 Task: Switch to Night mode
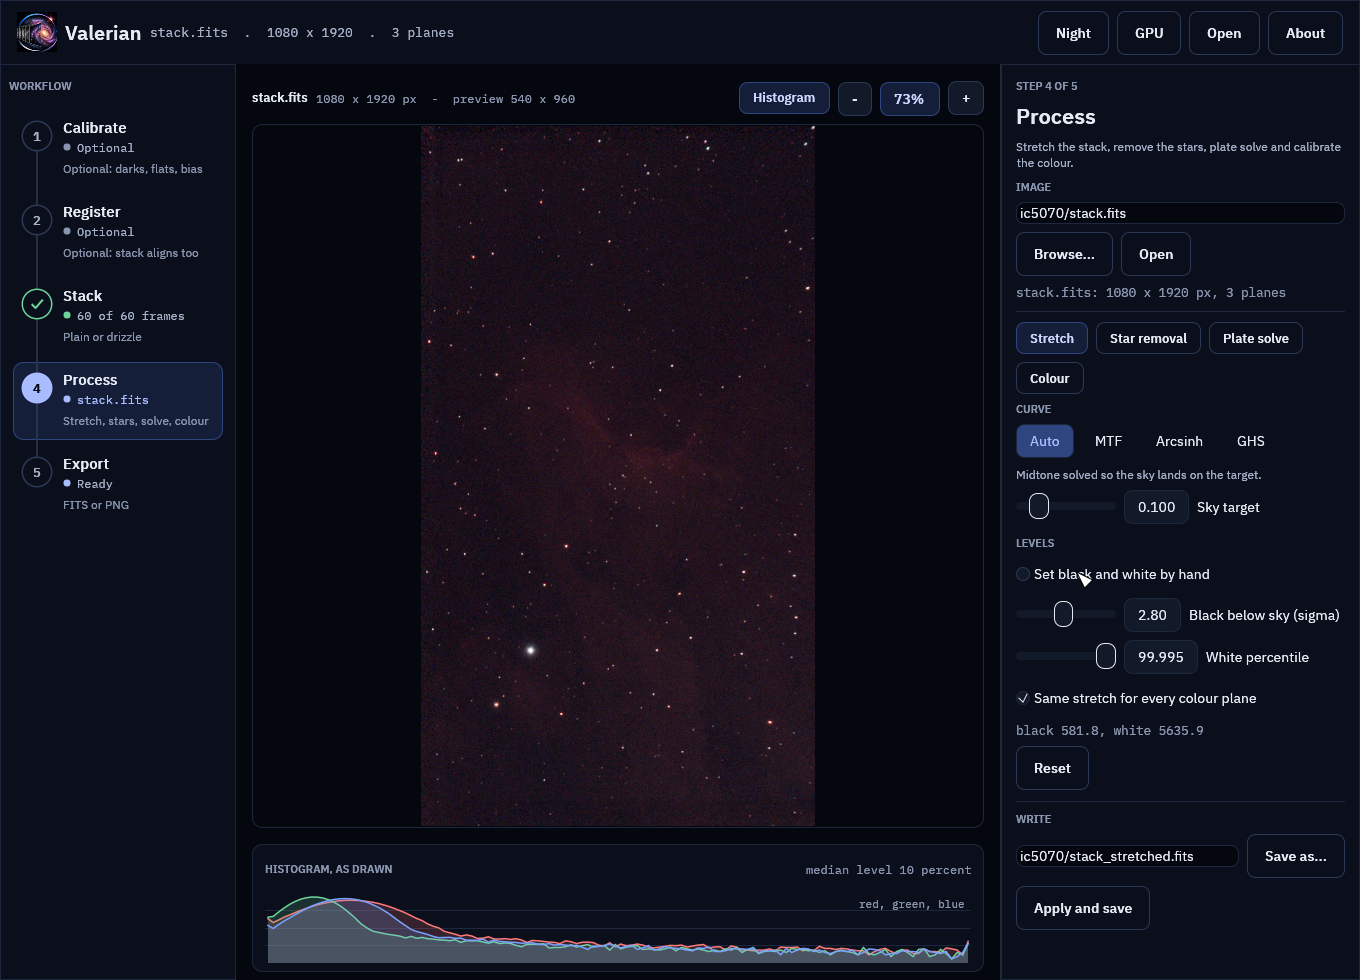(x=1073, y=33)
